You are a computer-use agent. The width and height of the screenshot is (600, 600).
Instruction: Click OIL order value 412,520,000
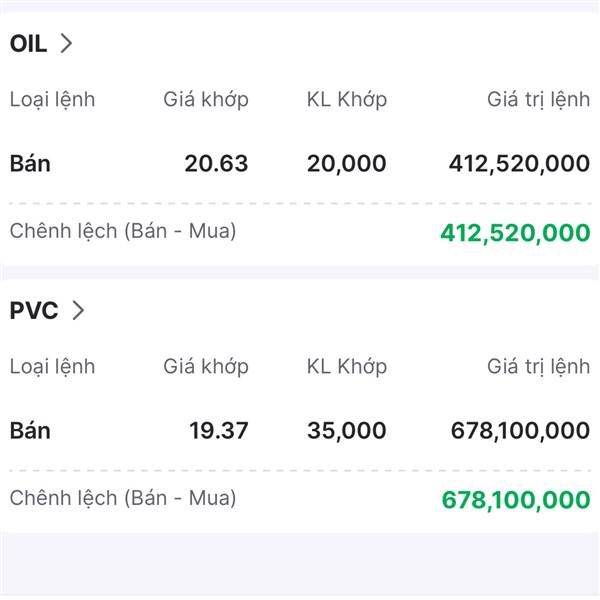(x=519, y=163)
